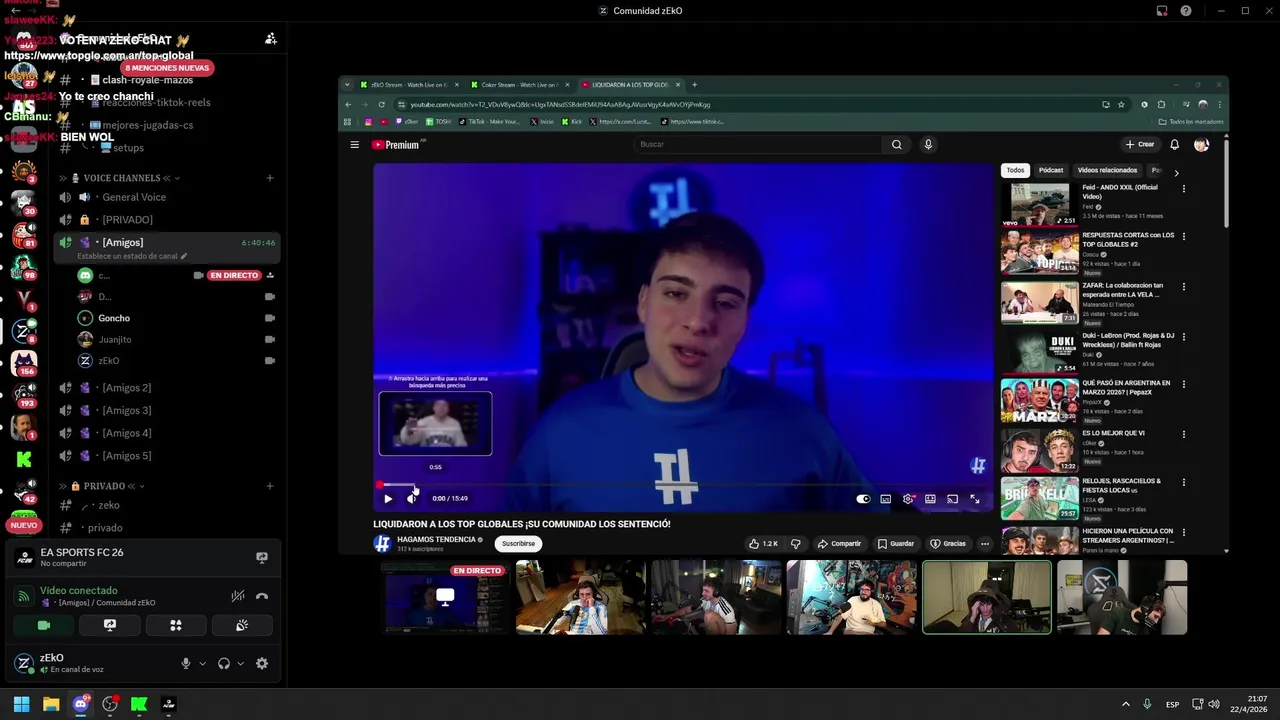Toggle the noise suppression icon next to Video conectado
This screenshot has height=720, width=1280.
pyautogui.click(x=238, y=596)
